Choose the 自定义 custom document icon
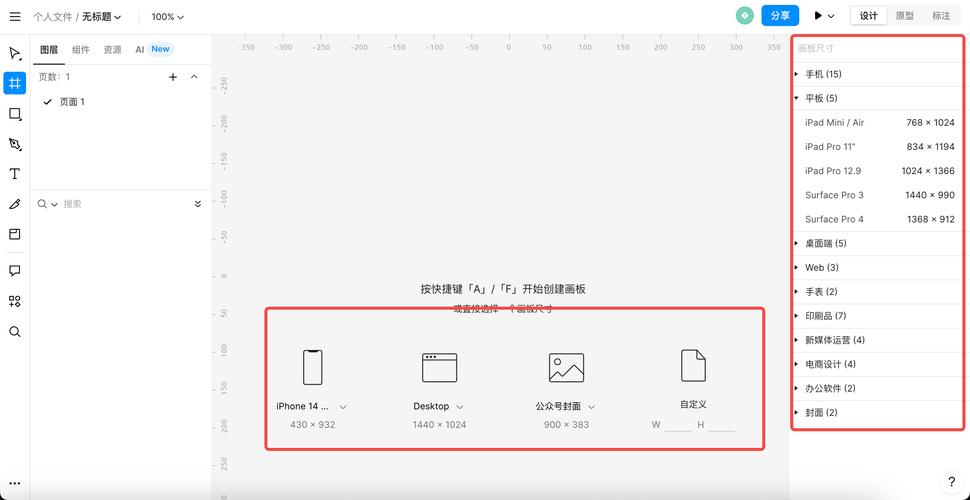Image resolution: width=970 pixels, height=500 pixels. click(x=693, y=365)
